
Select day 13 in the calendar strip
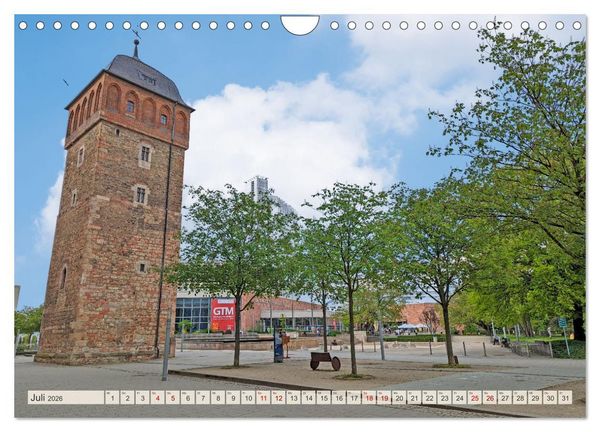(293, 397)
